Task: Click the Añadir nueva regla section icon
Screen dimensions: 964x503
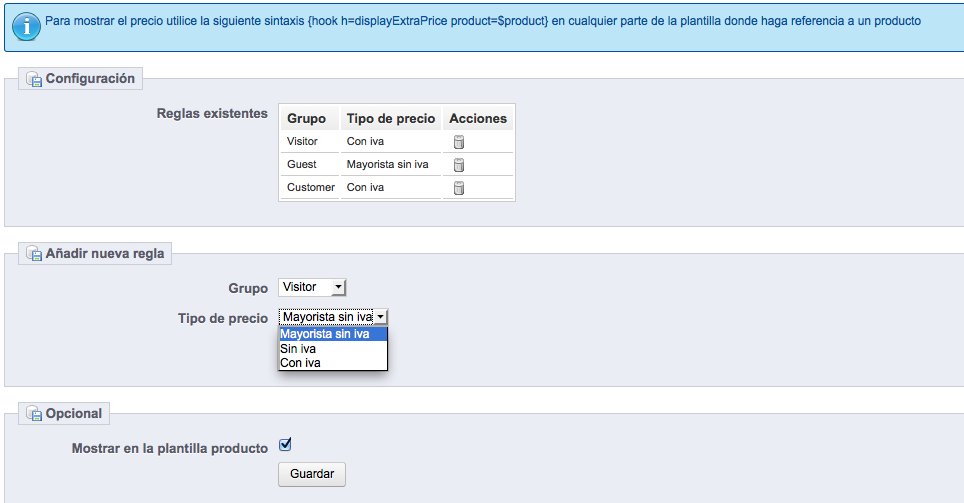Action: [x=34, y=253]
